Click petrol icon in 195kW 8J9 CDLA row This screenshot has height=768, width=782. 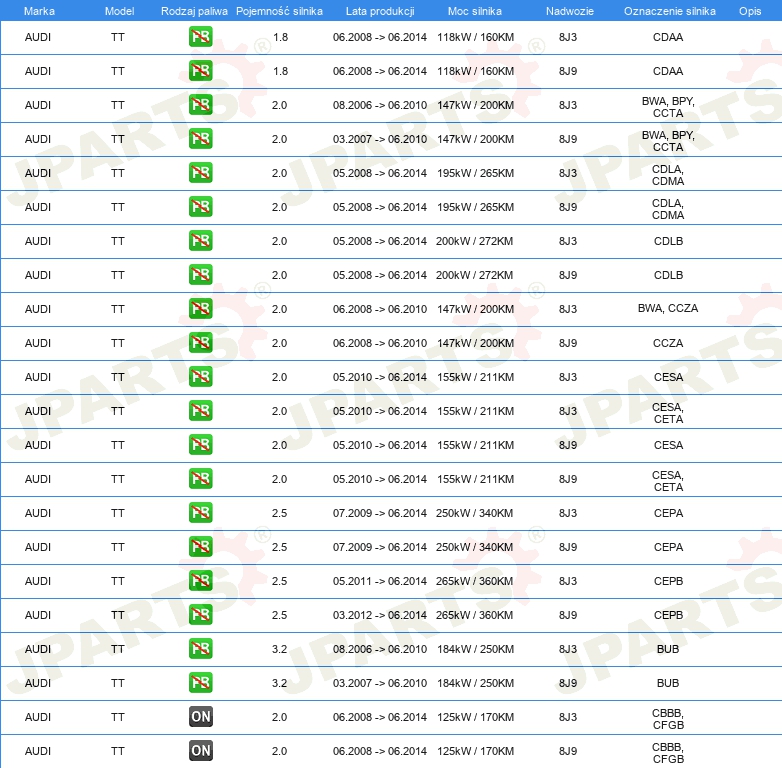click(x=200, y=206)
